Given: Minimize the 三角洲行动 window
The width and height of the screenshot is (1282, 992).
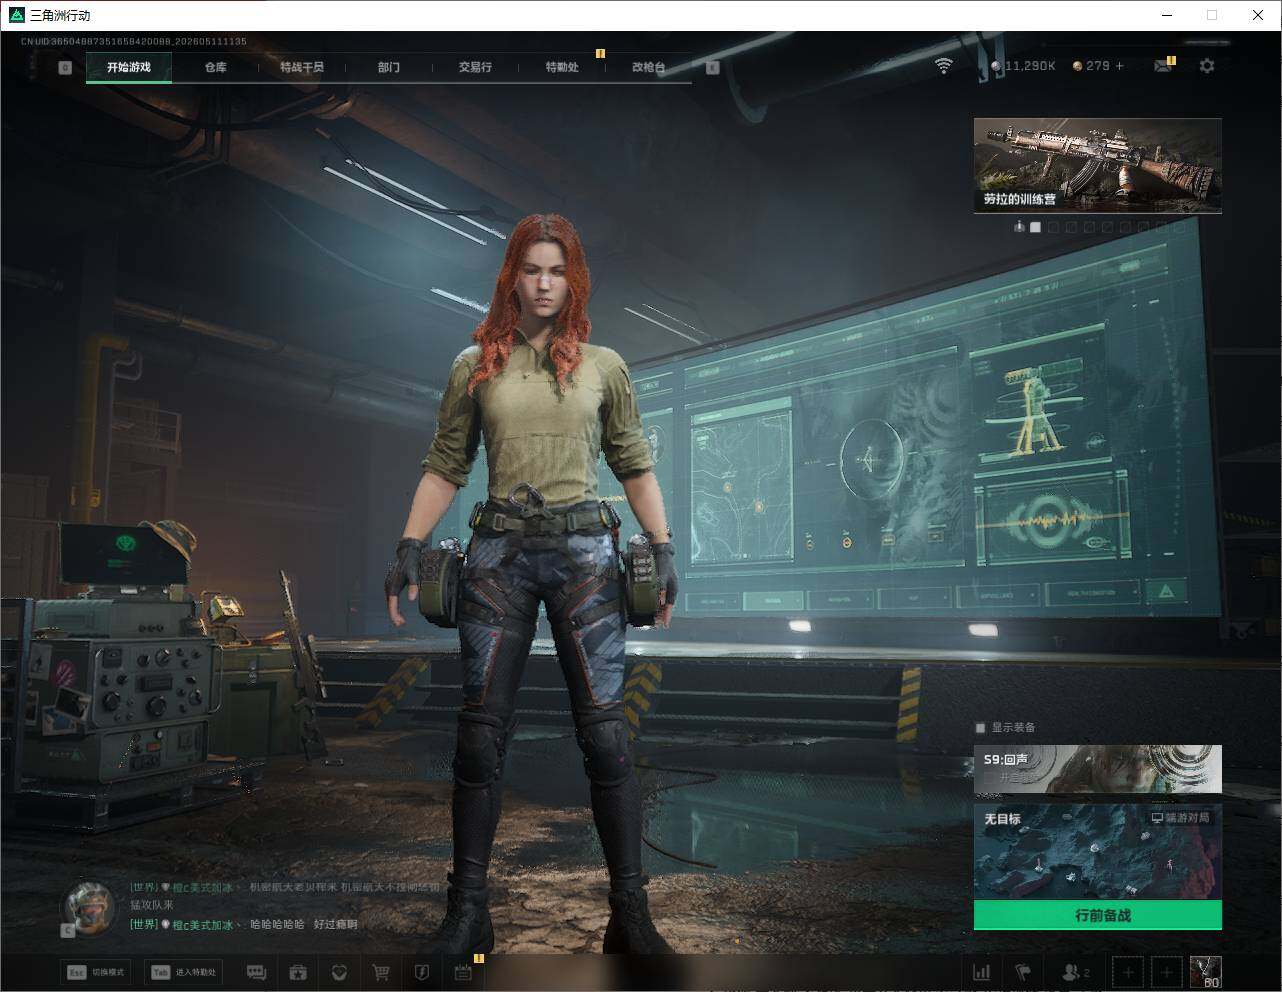Looking at the screenshot, I should [1167, 15].
